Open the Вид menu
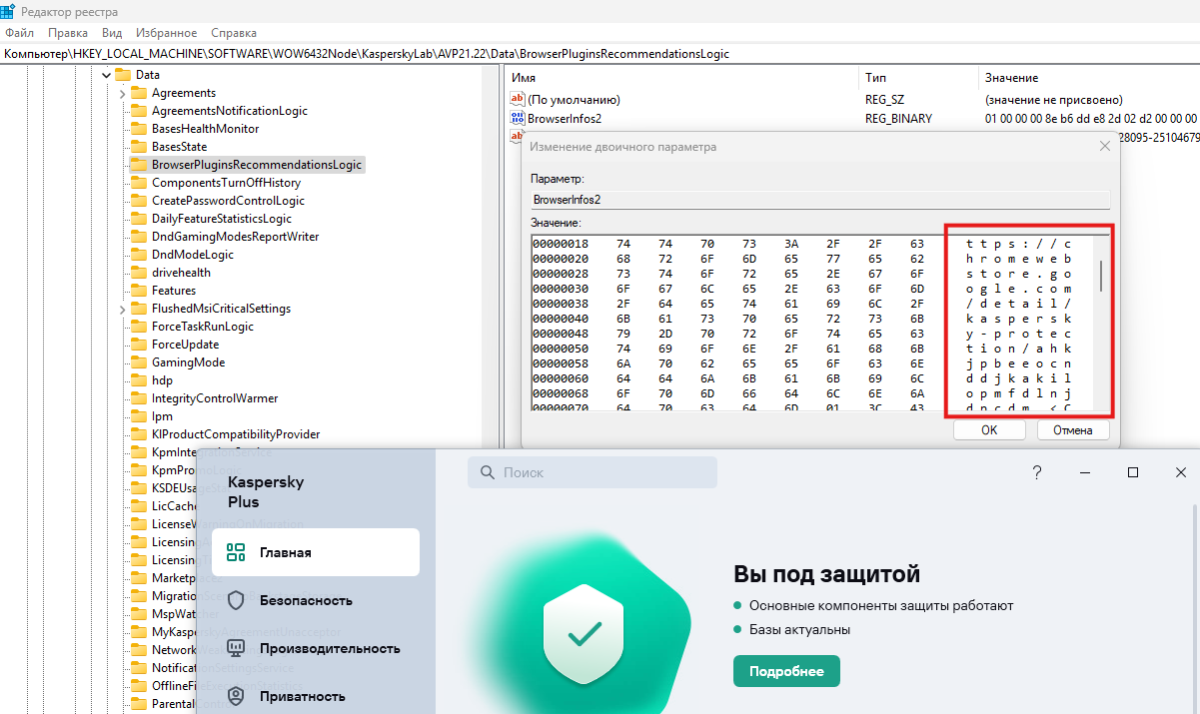This screenshot has height=714, width=1200. 112,33
